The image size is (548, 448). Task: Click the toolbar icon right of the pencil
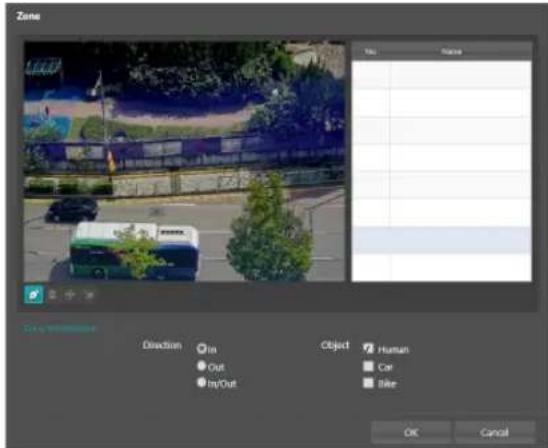coord(53,295)
